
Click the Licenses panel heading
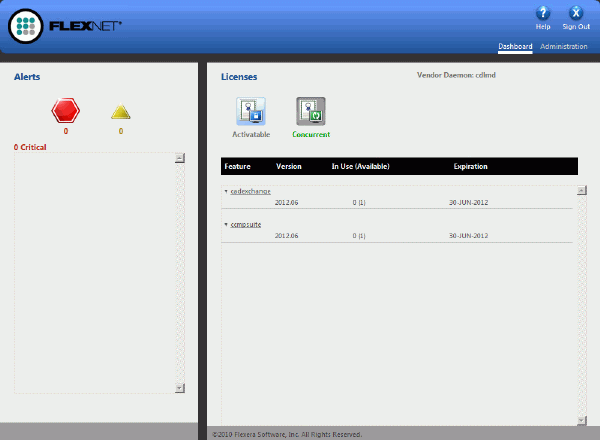(x=239, y=77)
